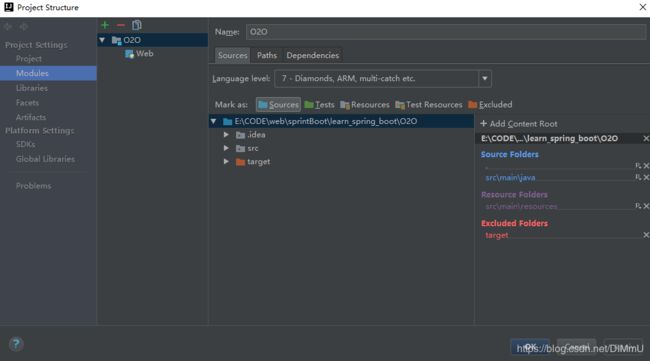Remove E:\CODE content root entry
Viewport: 650px width, 361px height.
(x=645, y=138)
